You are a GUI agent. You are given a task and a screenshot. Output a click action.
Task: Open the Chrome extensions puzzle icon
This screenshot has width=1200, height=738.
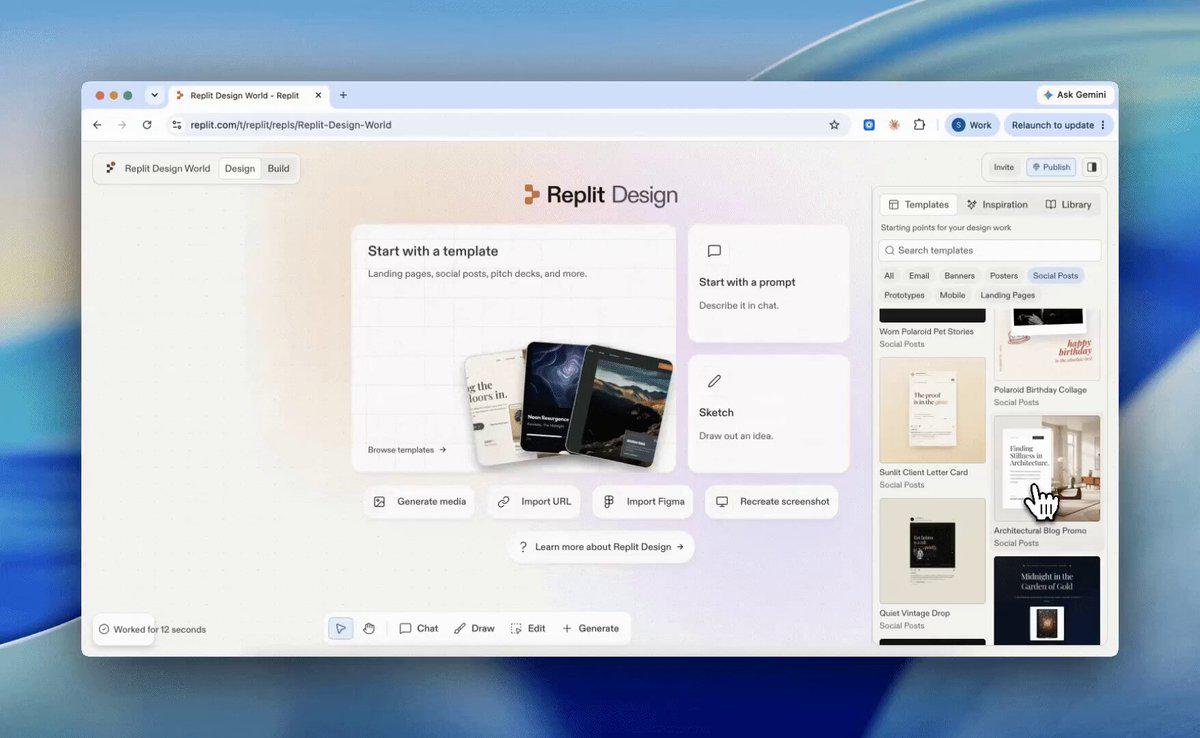coord(919,125)
